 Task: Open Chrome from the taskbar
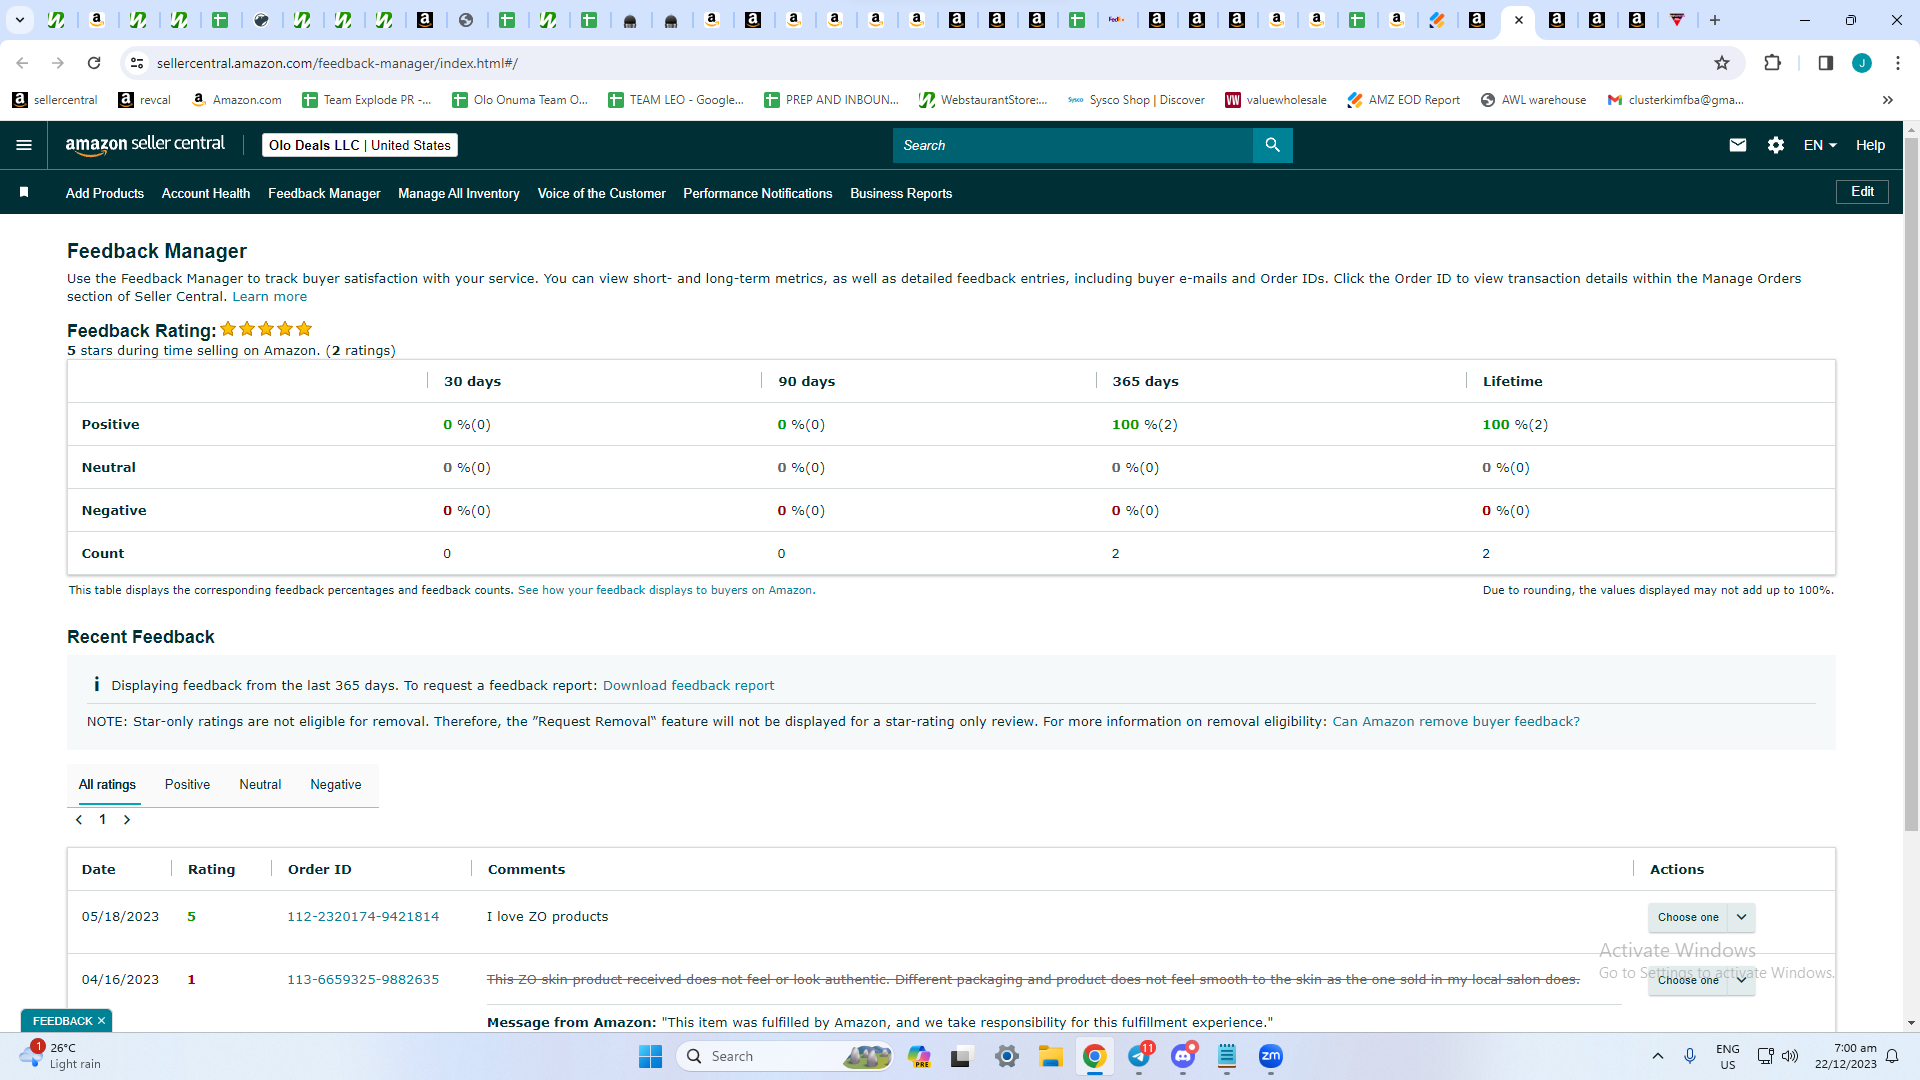click(1095, 1056)
